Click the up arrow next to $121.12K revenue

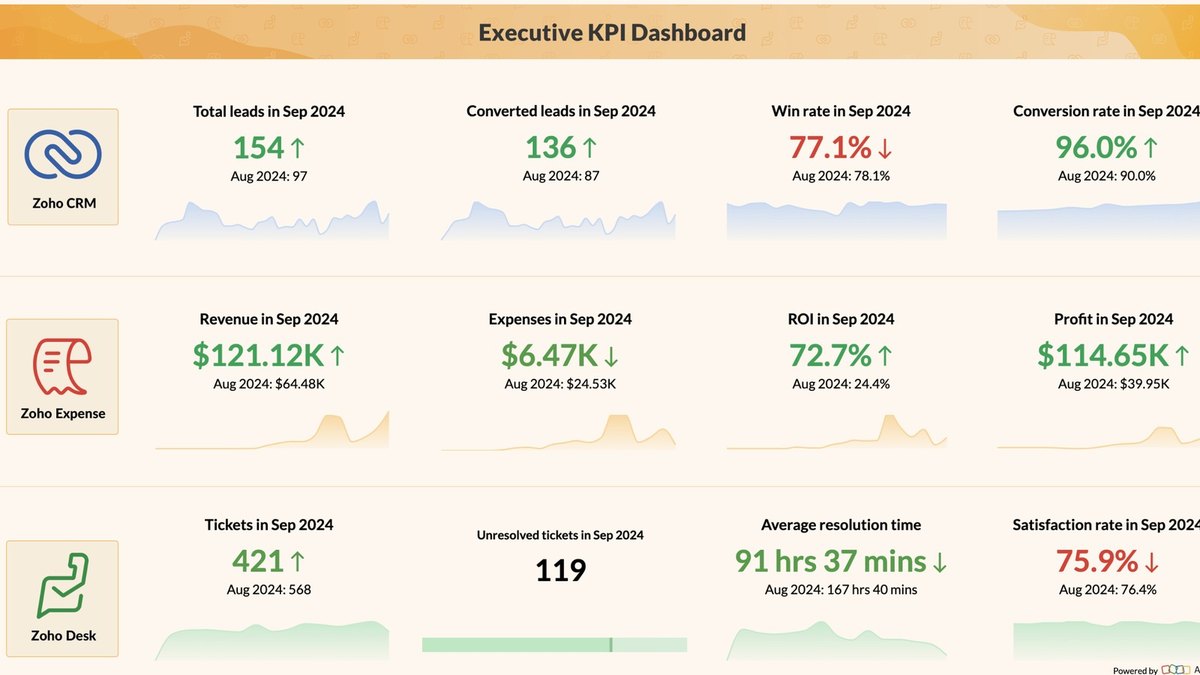[x=337, y=355]
